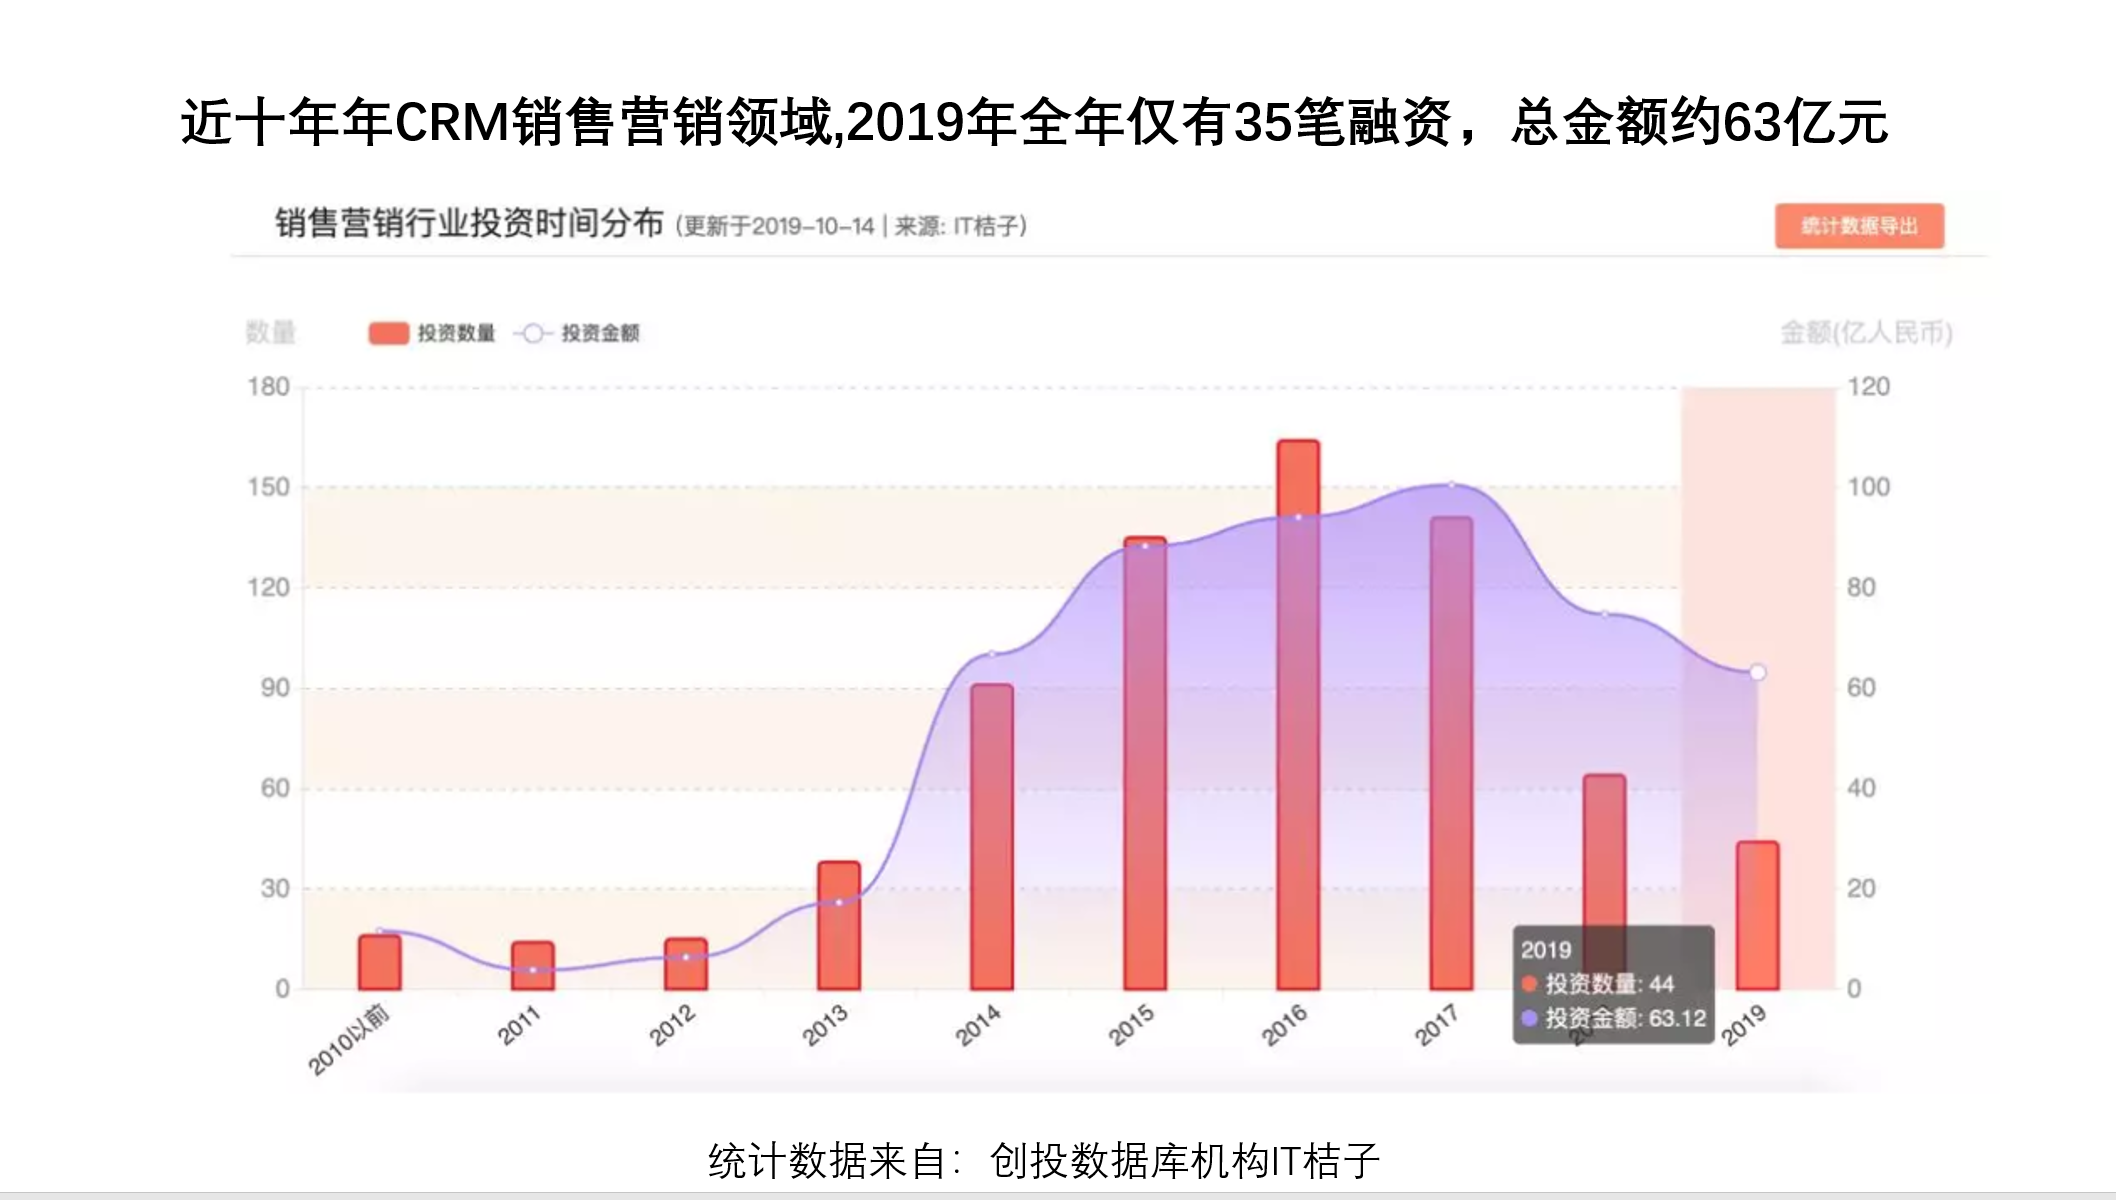Click the 2010以前 x-axis label
Image resolution: width=2116 pixels, height=1200 pixels.
pyautogui.click(x=348, y=1041)
